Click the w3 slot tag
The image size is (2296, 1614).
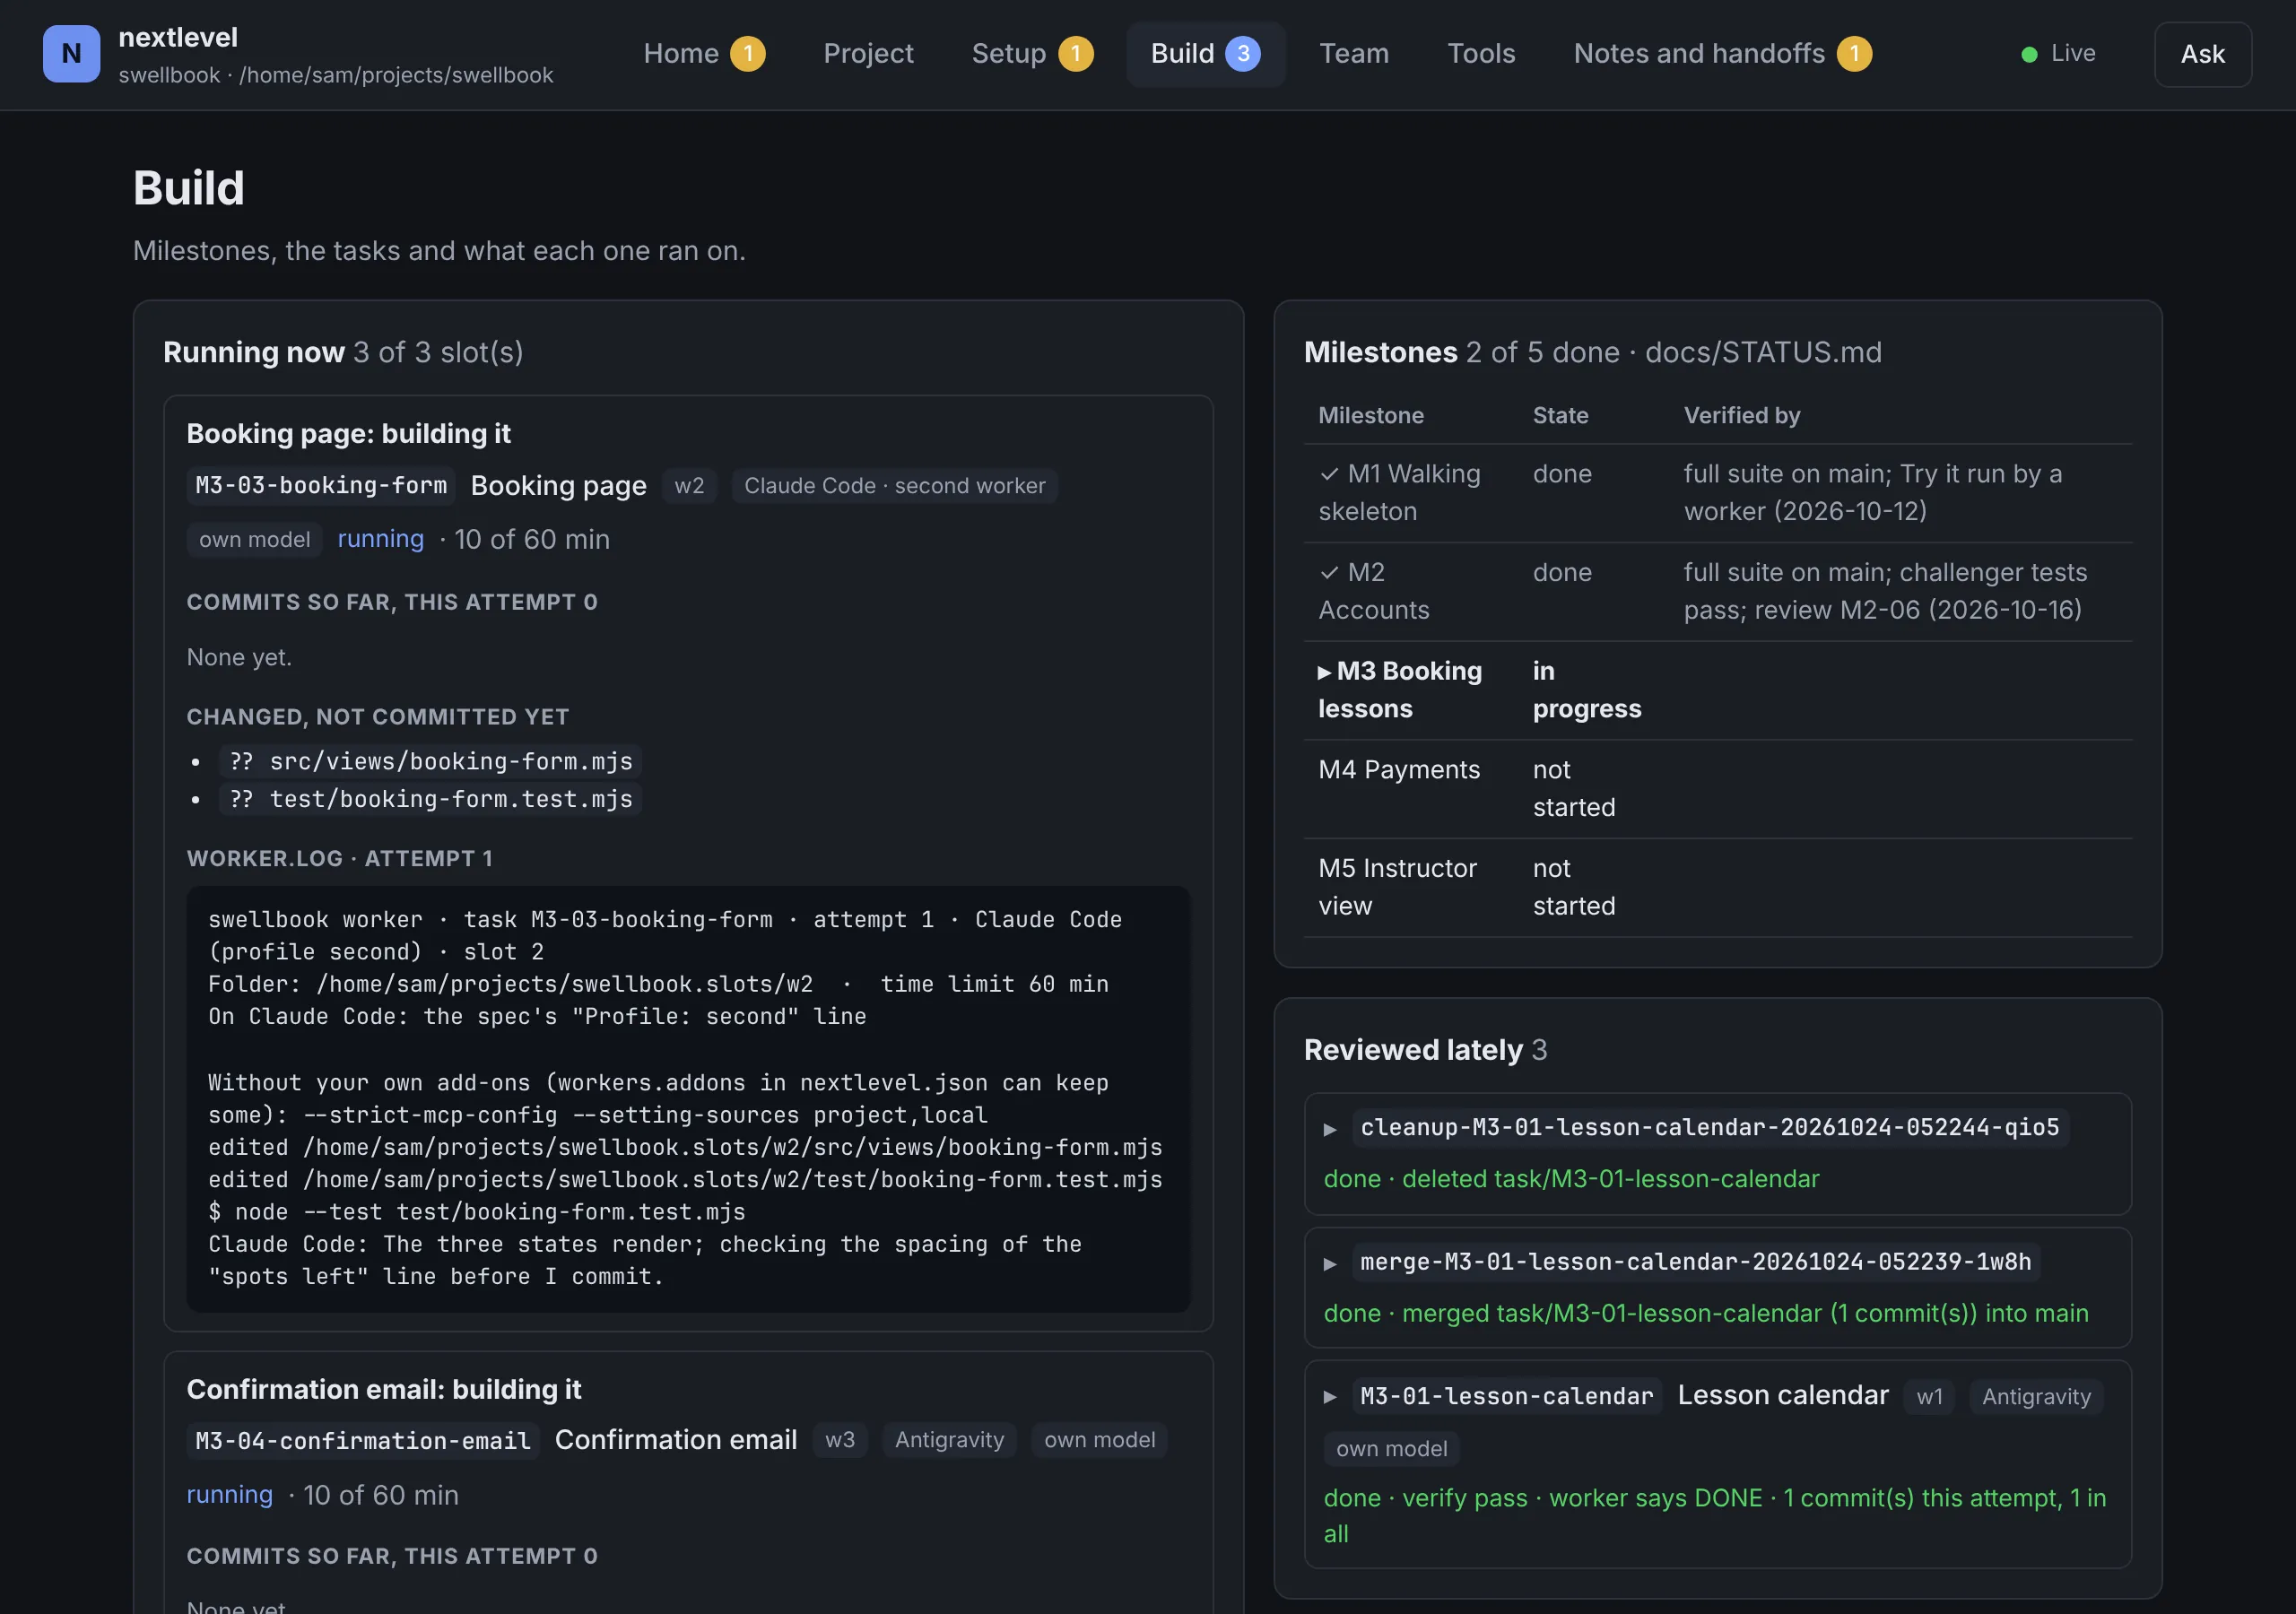point(840,1440)
